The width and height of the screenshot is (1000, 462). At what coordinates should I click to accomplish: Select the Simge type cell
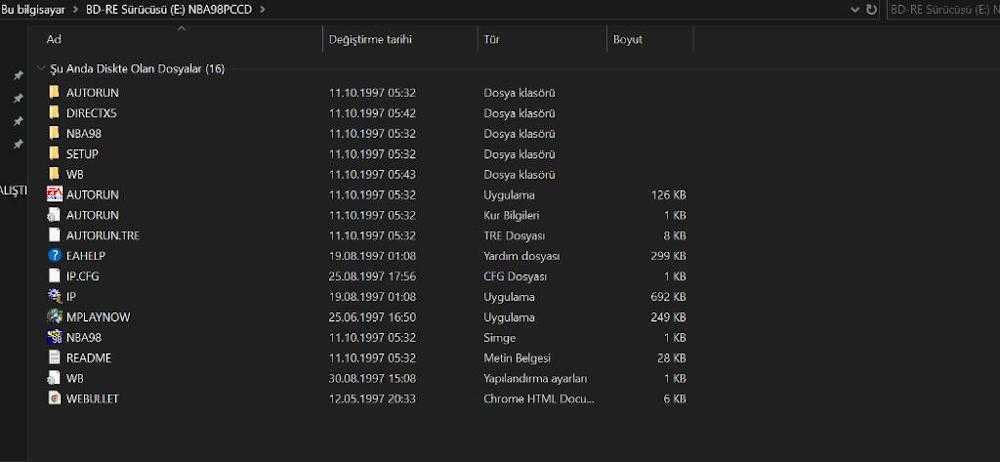point(499,338)
